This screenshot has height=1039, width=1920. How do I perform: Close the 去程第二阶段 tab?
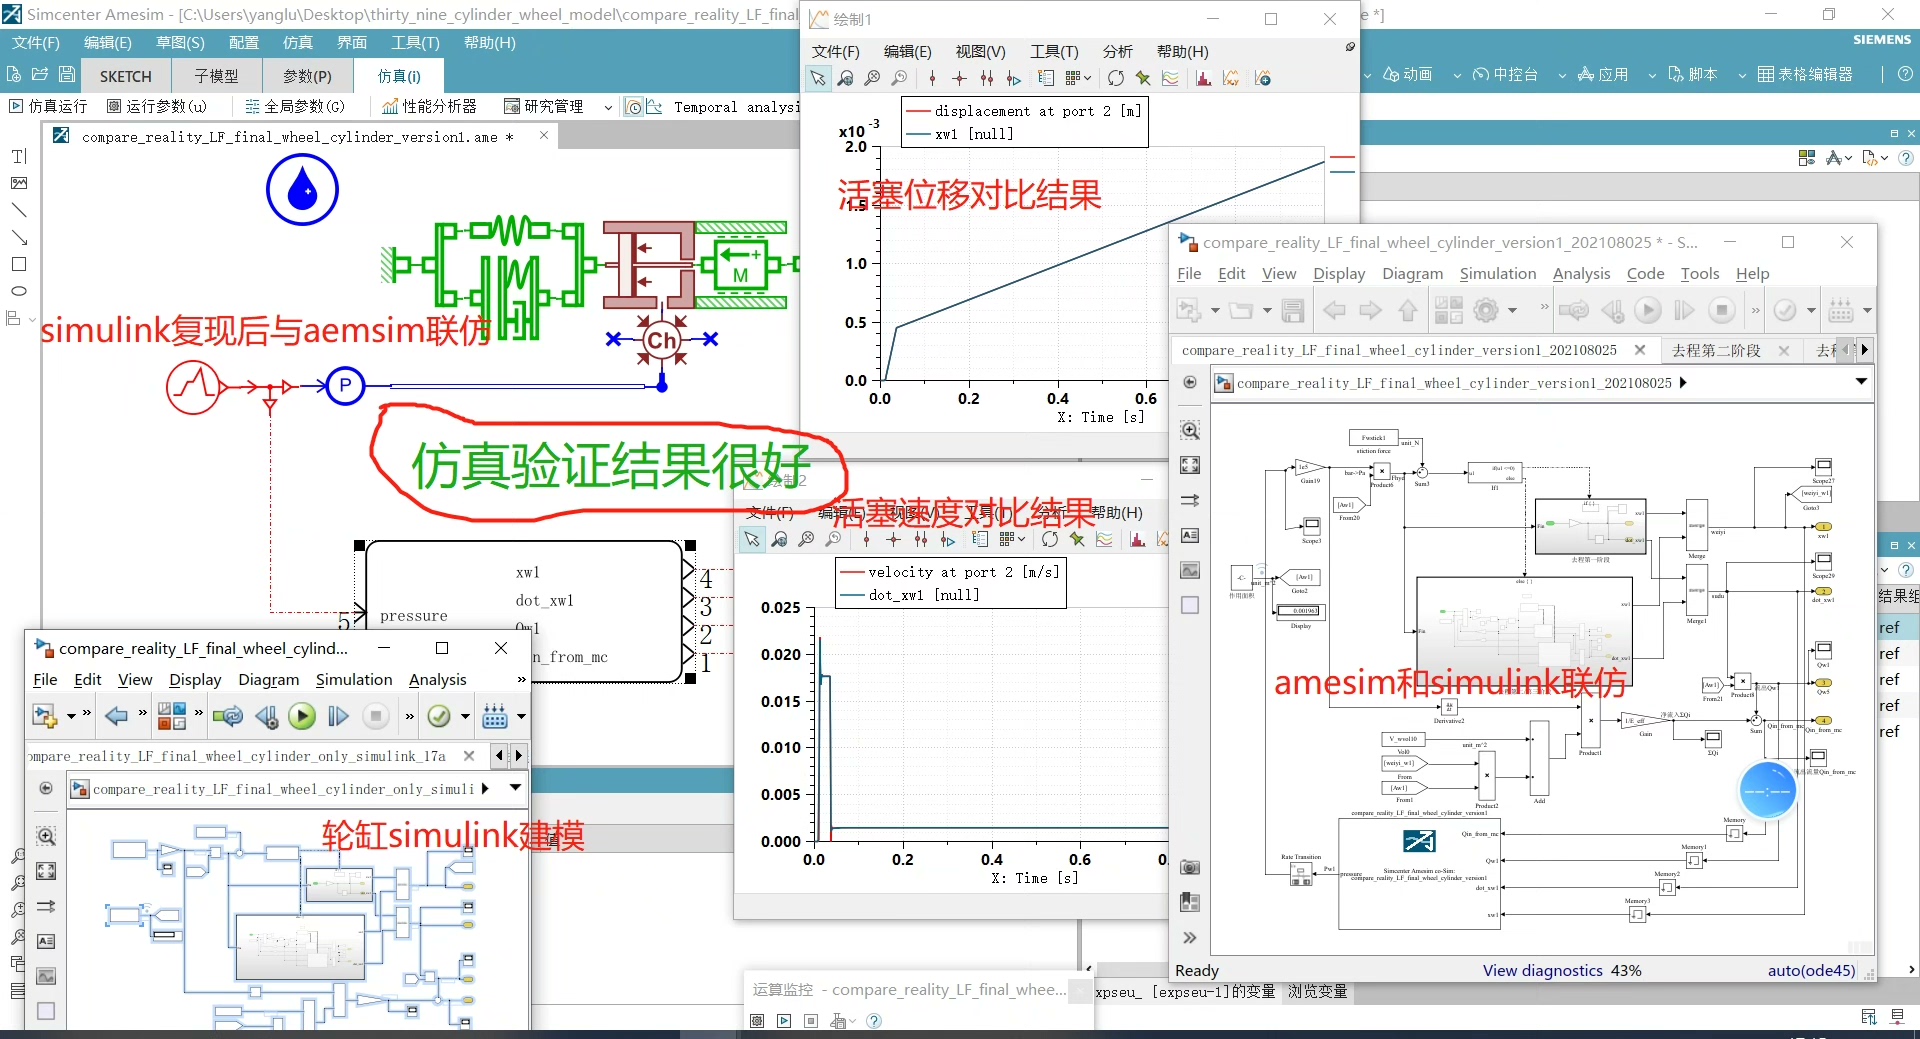click(1784, 350)
